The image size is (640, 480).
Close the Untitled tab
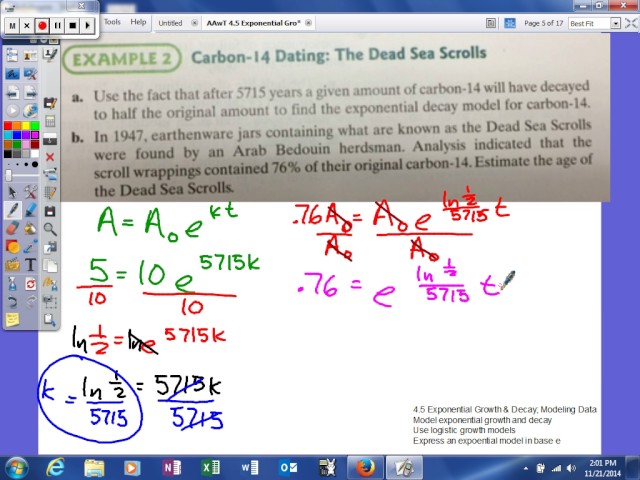(x=195, y=23)
